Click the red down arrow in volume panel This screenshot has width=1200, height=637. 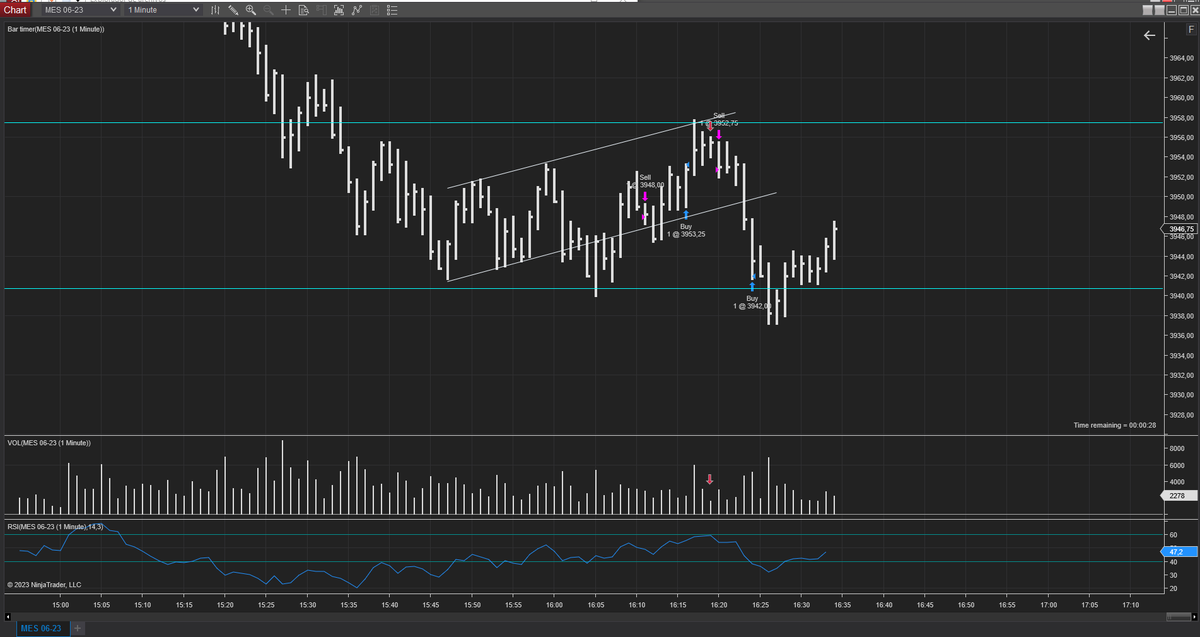[709, 480]
